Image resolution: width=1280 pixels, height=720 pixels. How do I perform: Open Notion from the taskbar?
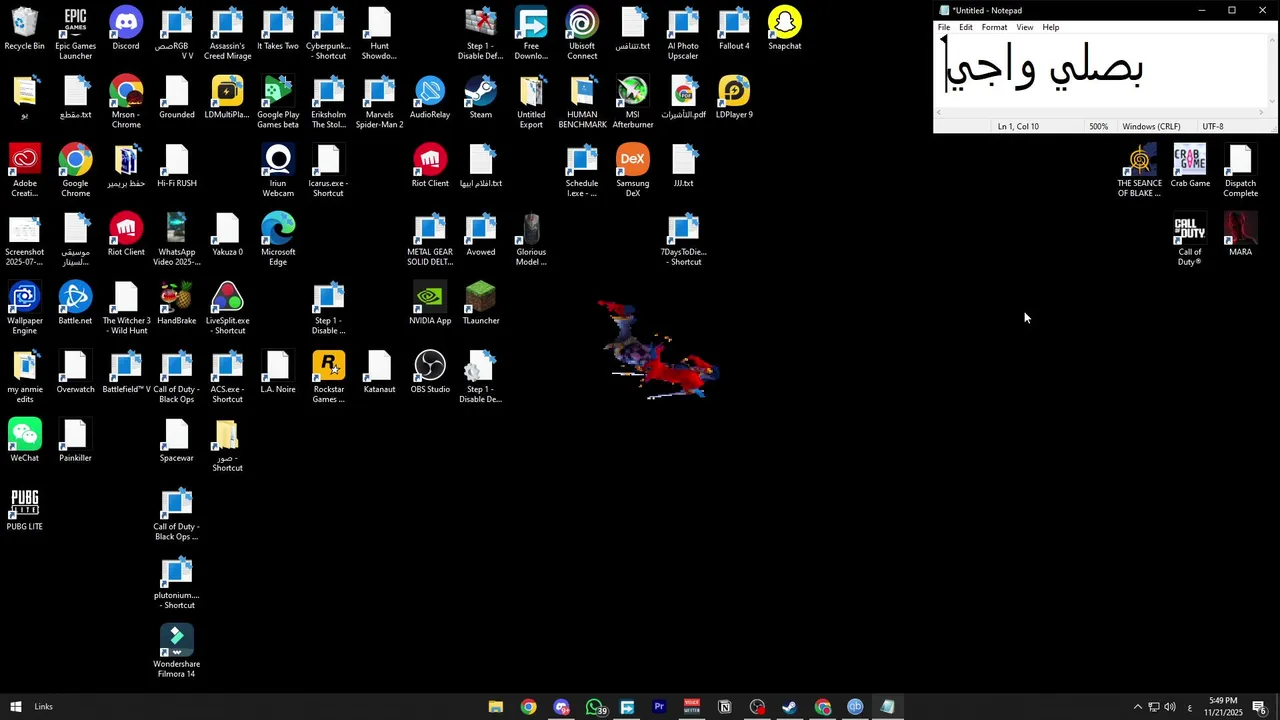[x=725, y=707]
